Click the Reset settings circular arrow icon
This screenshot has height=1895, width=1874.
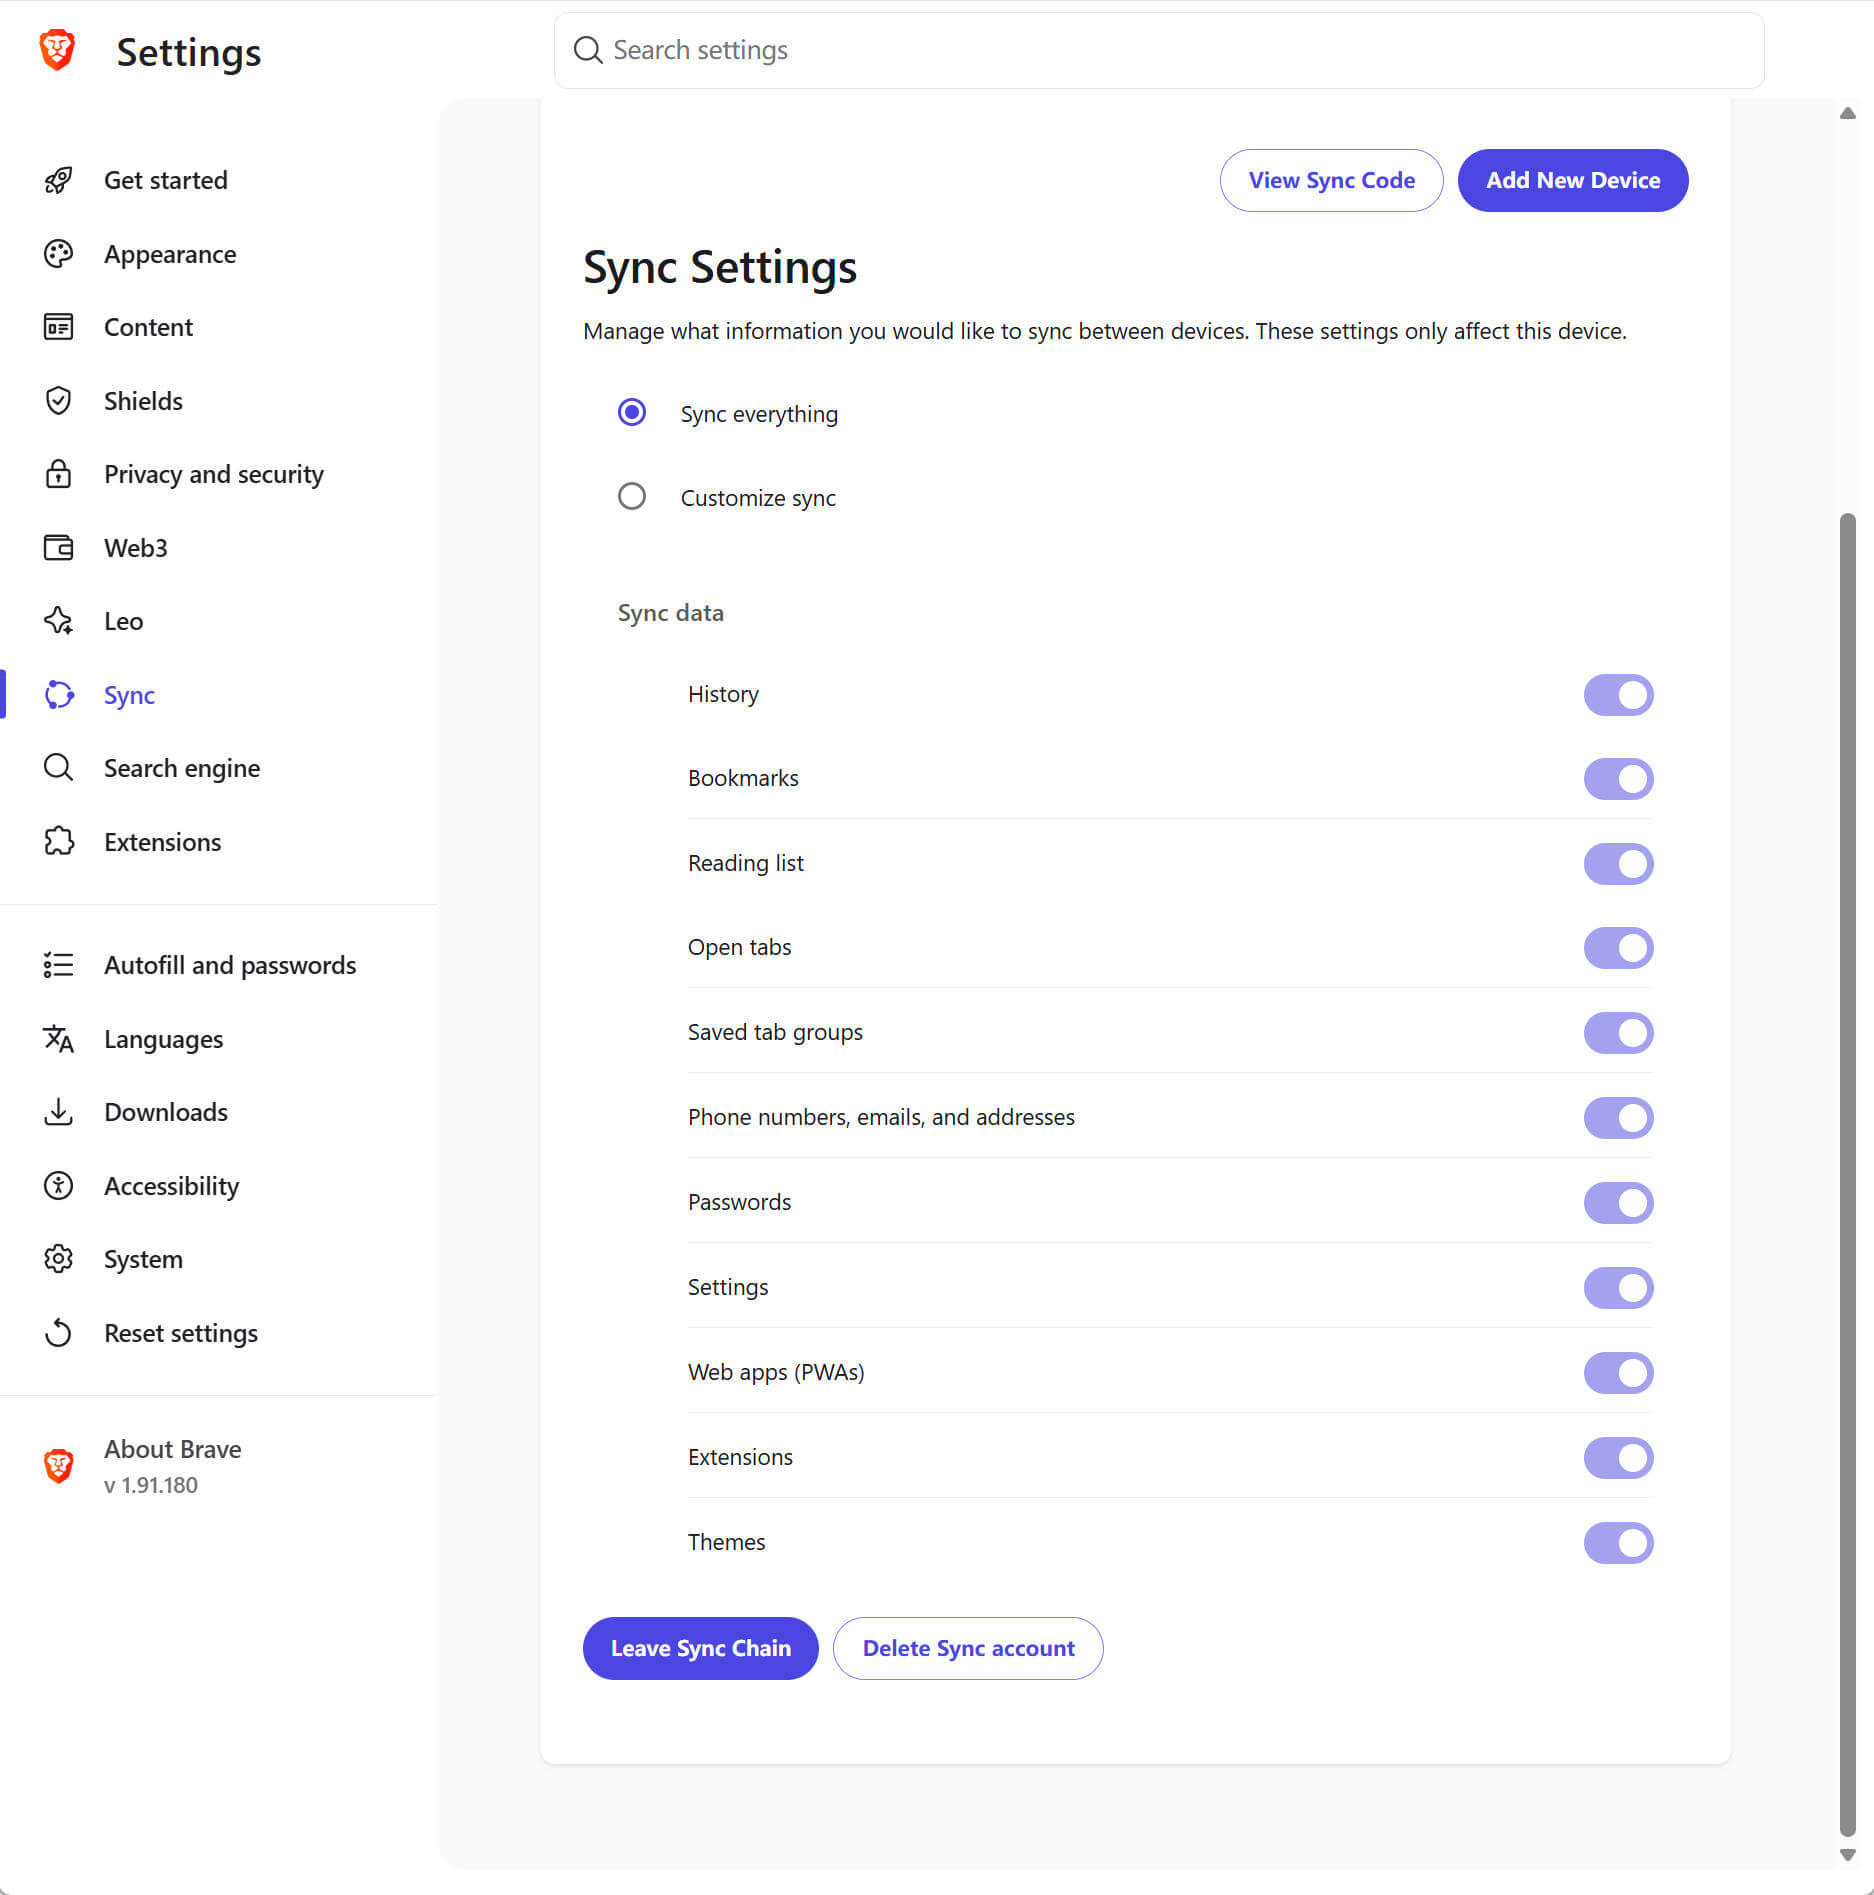pos(58,1333)
